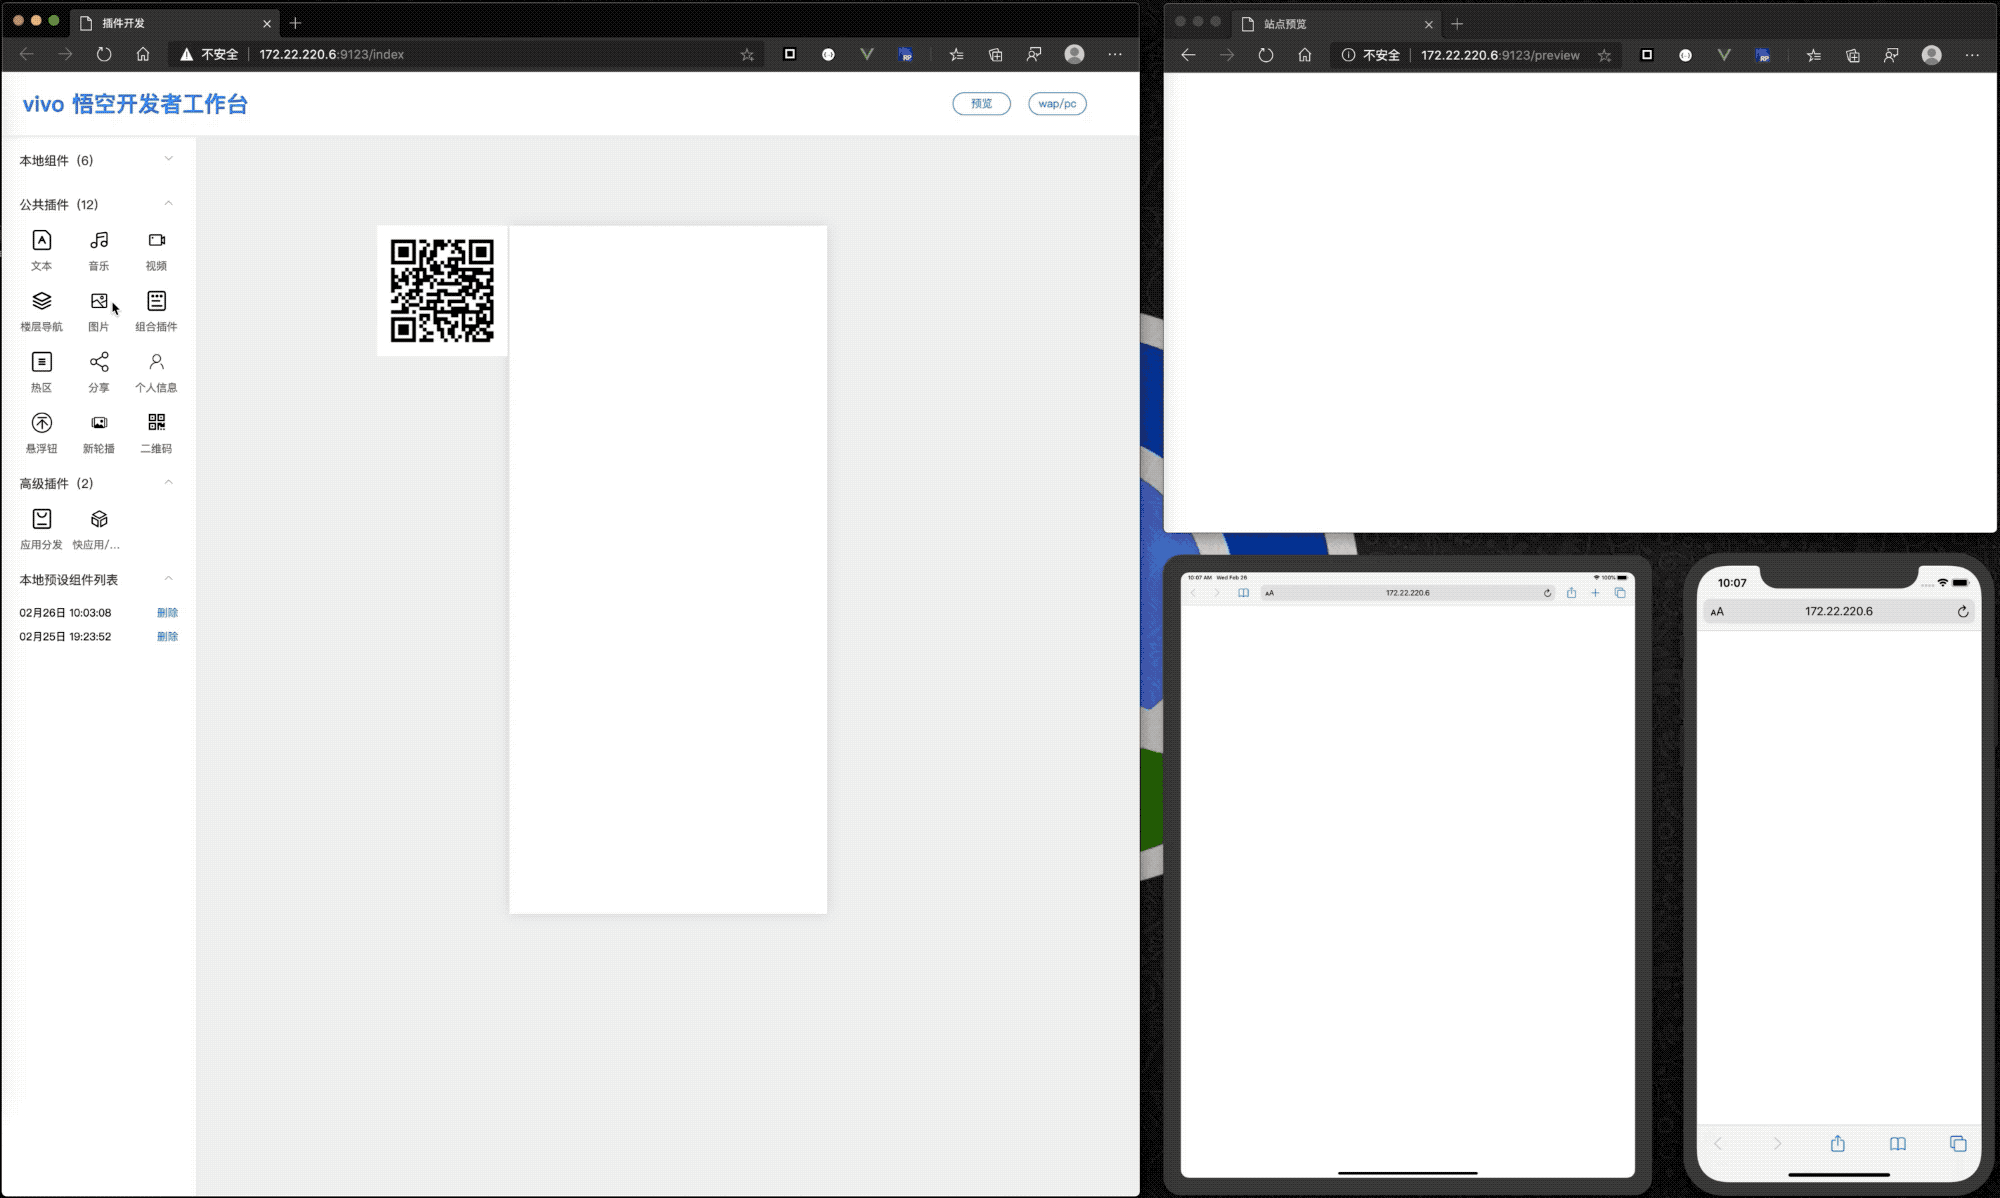Collapse the 公共插件 (12) section
Image resolution: width=2000 pixels, height=1198 pixels.
click(168, 204)
